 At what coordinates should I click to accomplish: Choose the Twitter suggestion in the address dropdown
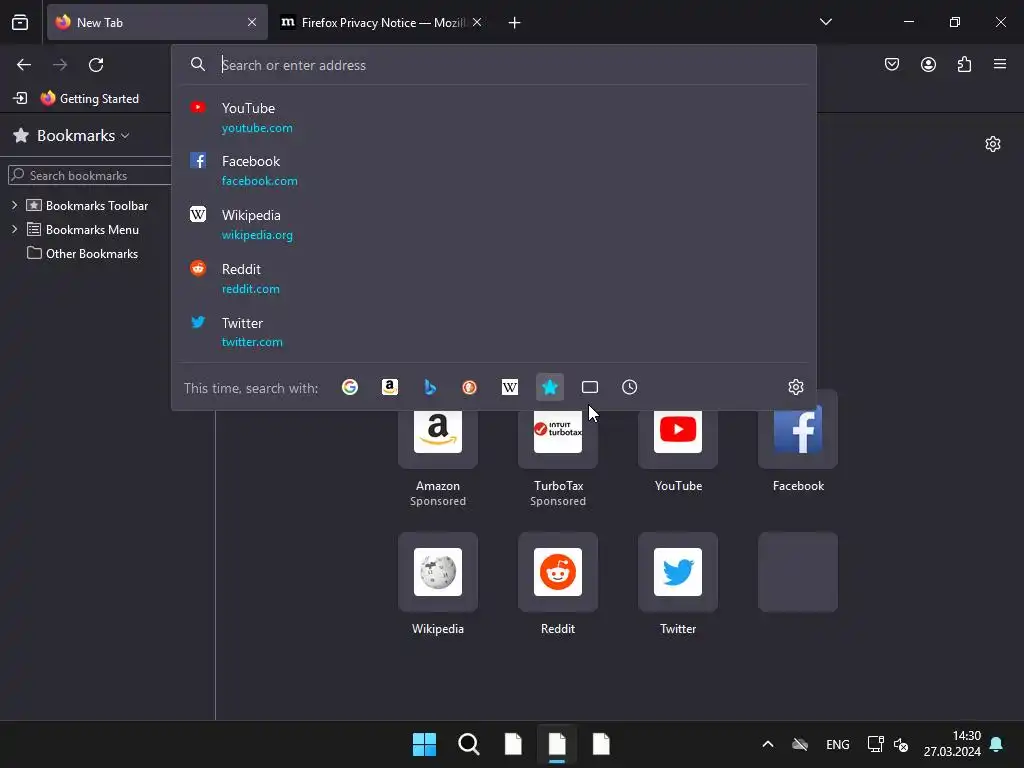494,332
